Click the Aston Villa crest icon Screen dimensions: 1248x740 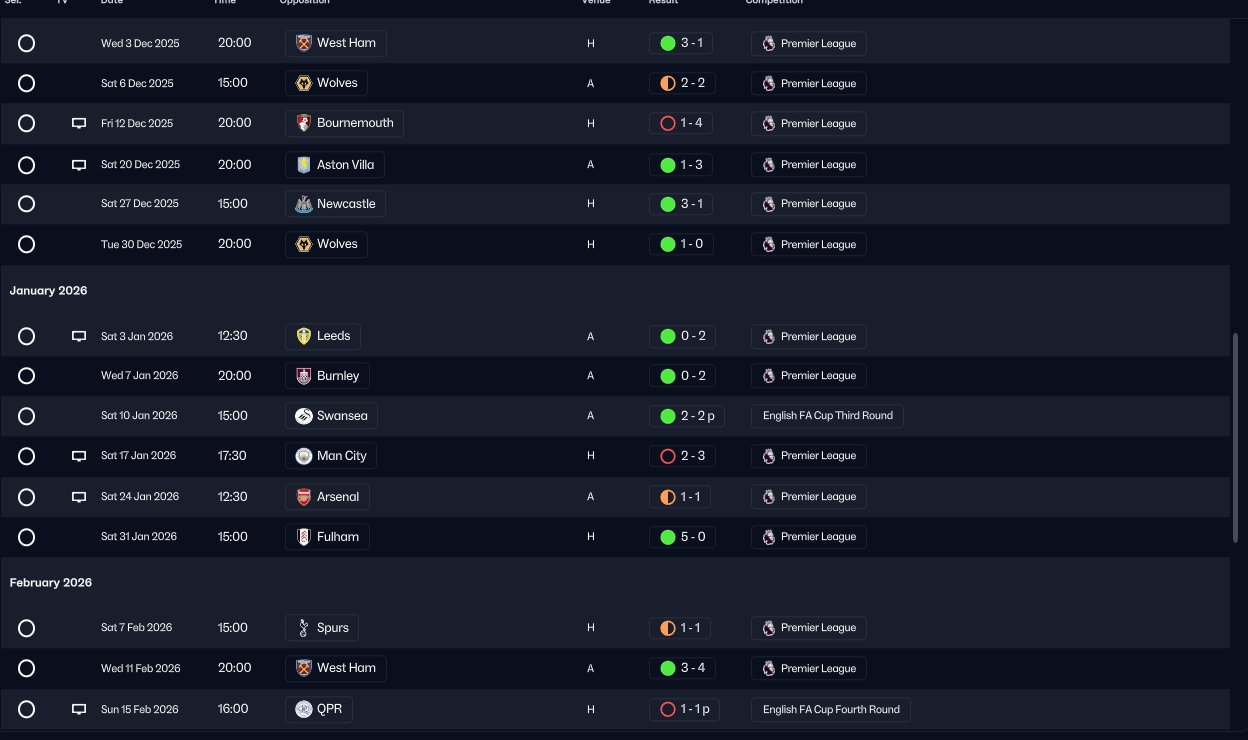pyautogui.click(x=304, y=165)
